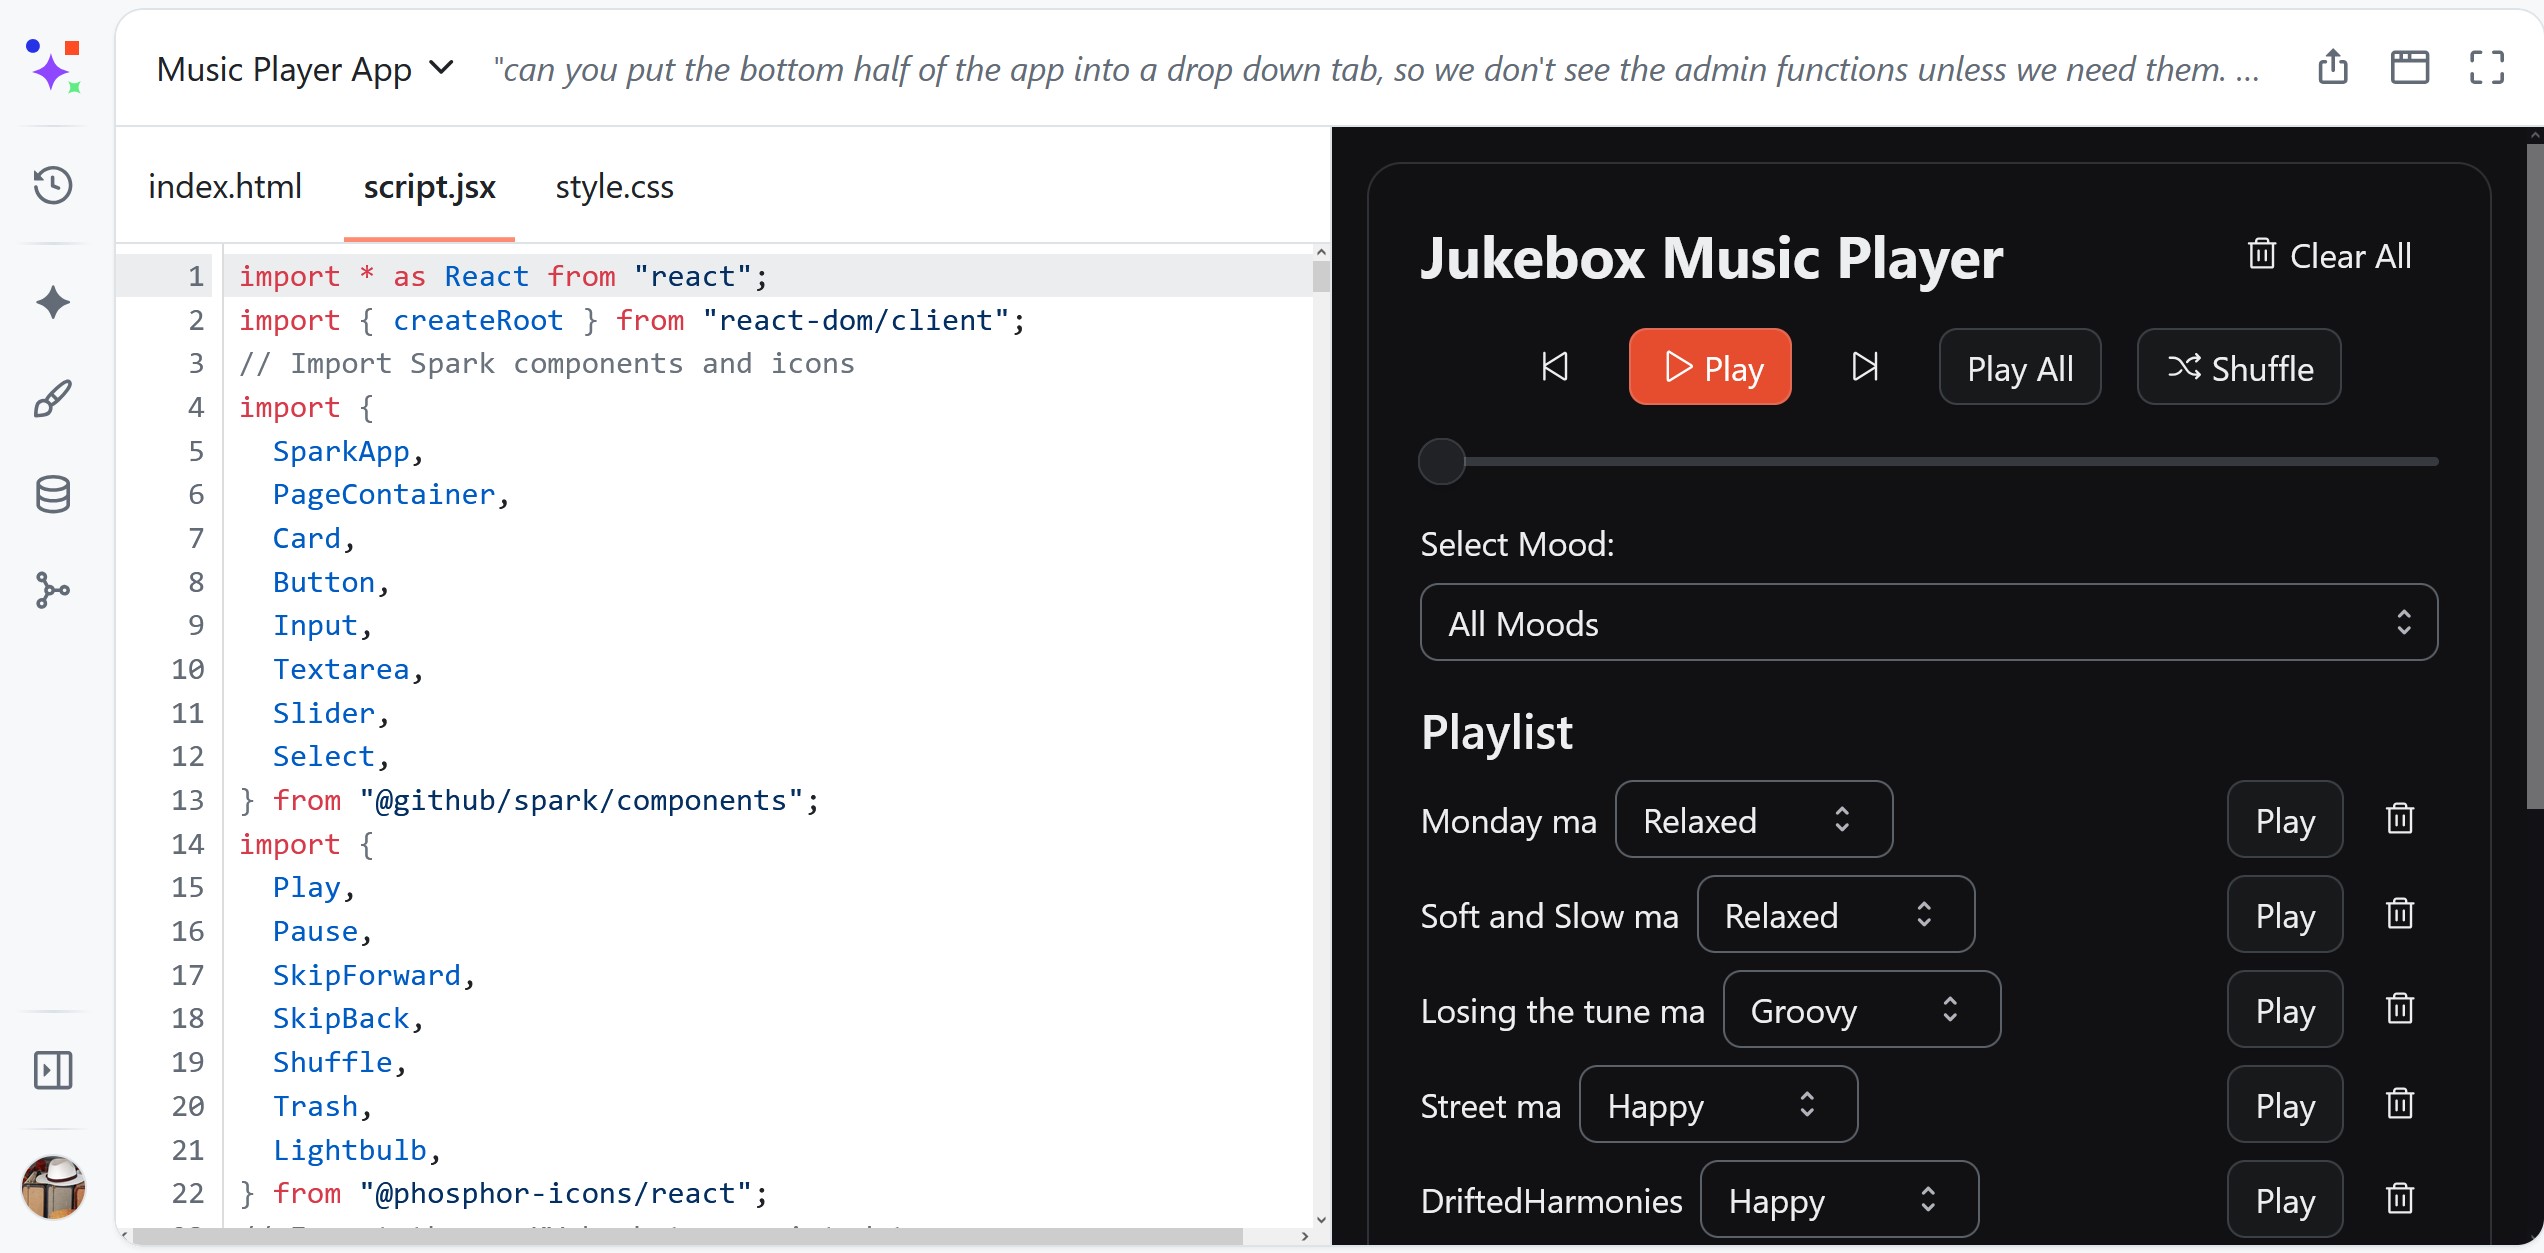Click the sparkle iterate icon in sidebar
This screenshot has width=2544, height=1253.
[x=53, y=302]
